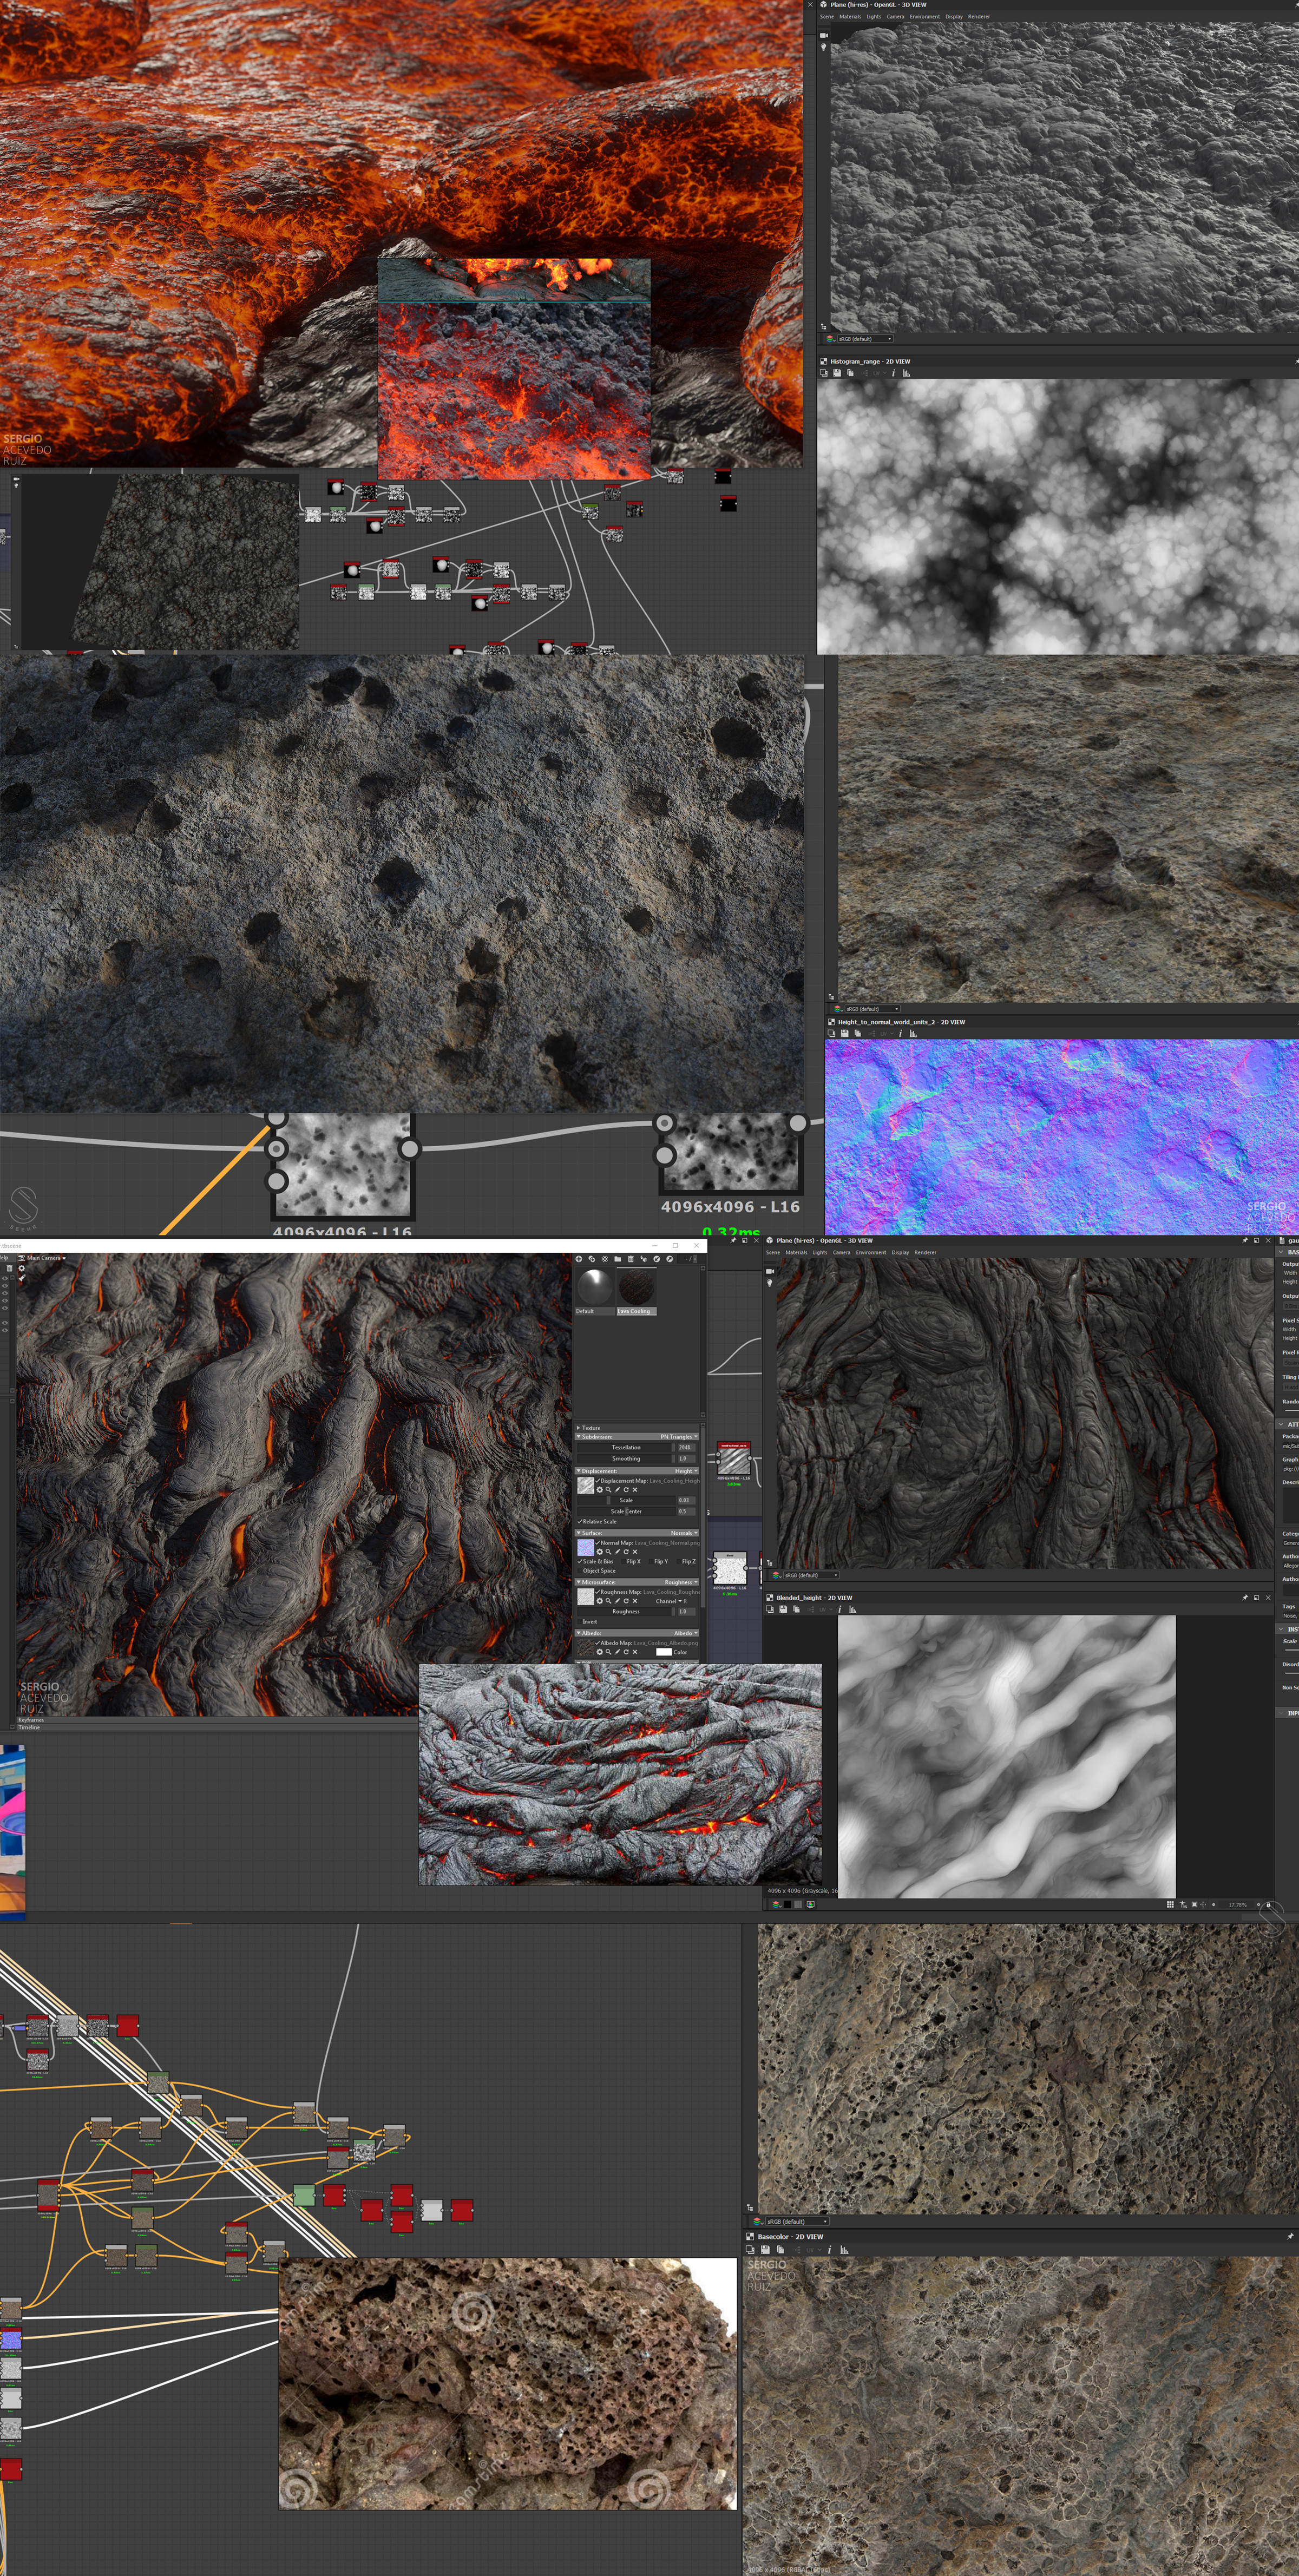The image size is (1299, 2576).
Task: Toggle the Albedo Map checkbox
Action: 597,1644
